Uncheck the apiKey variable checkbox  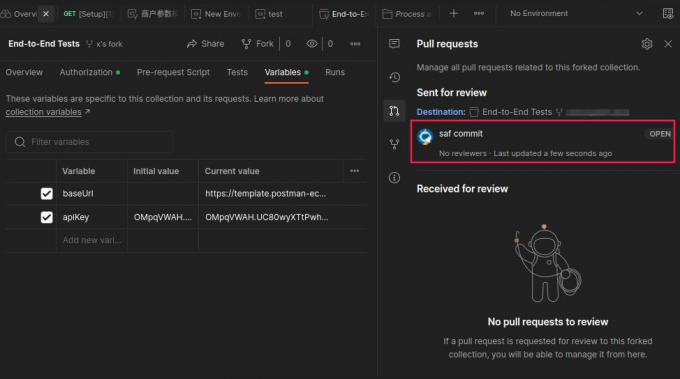pyautogui.click(x=46, y=217)
